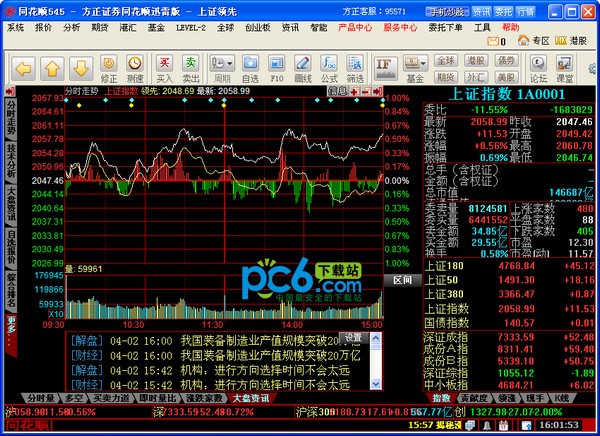Open the LEVEL-2 menu
Image resolution: width=600 pixels, height=436 pixels.
(x=191, y=28)
